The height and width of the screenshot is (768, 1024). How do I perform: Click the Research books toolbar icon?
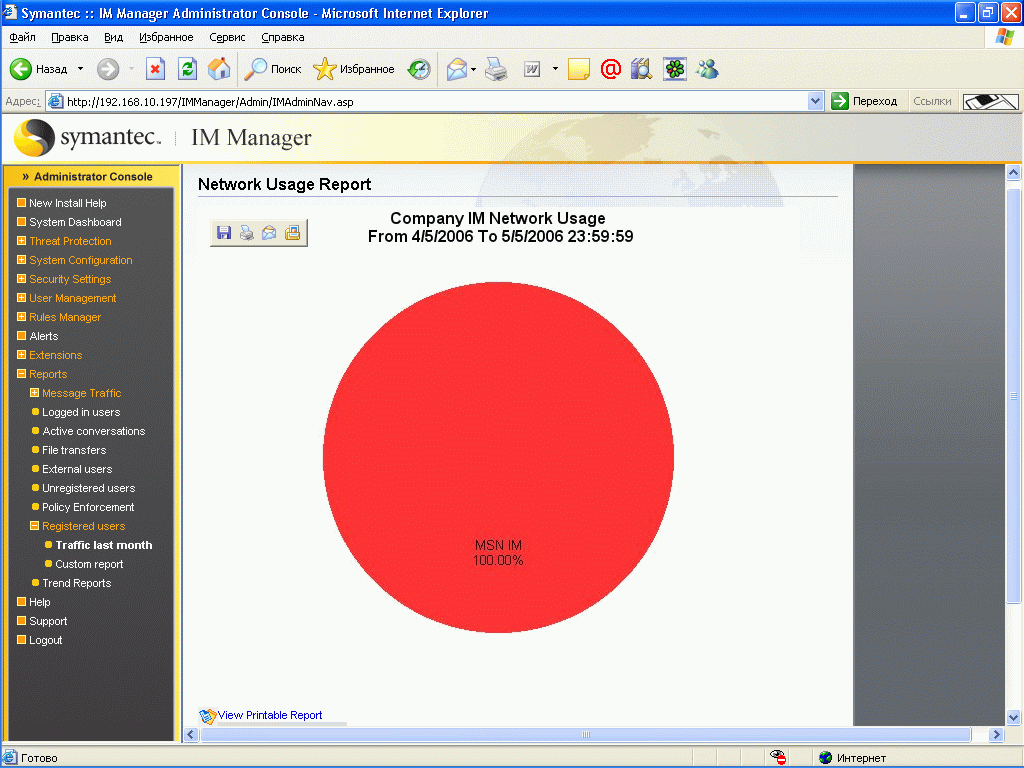[642, 69]
